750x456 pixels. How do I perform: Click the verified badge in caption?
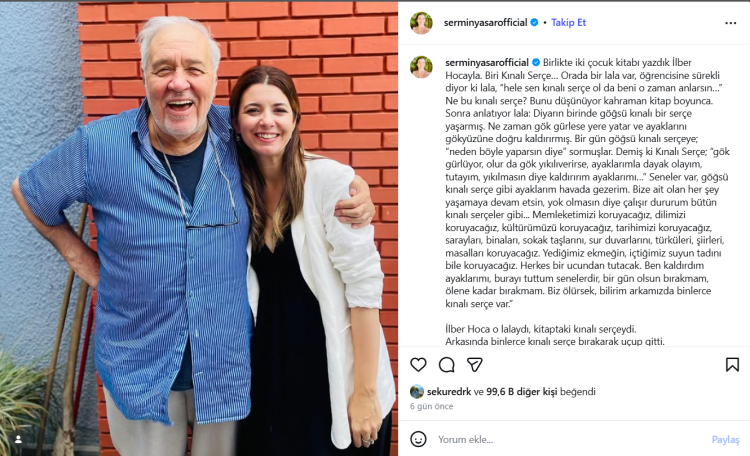tap(536, 62)
